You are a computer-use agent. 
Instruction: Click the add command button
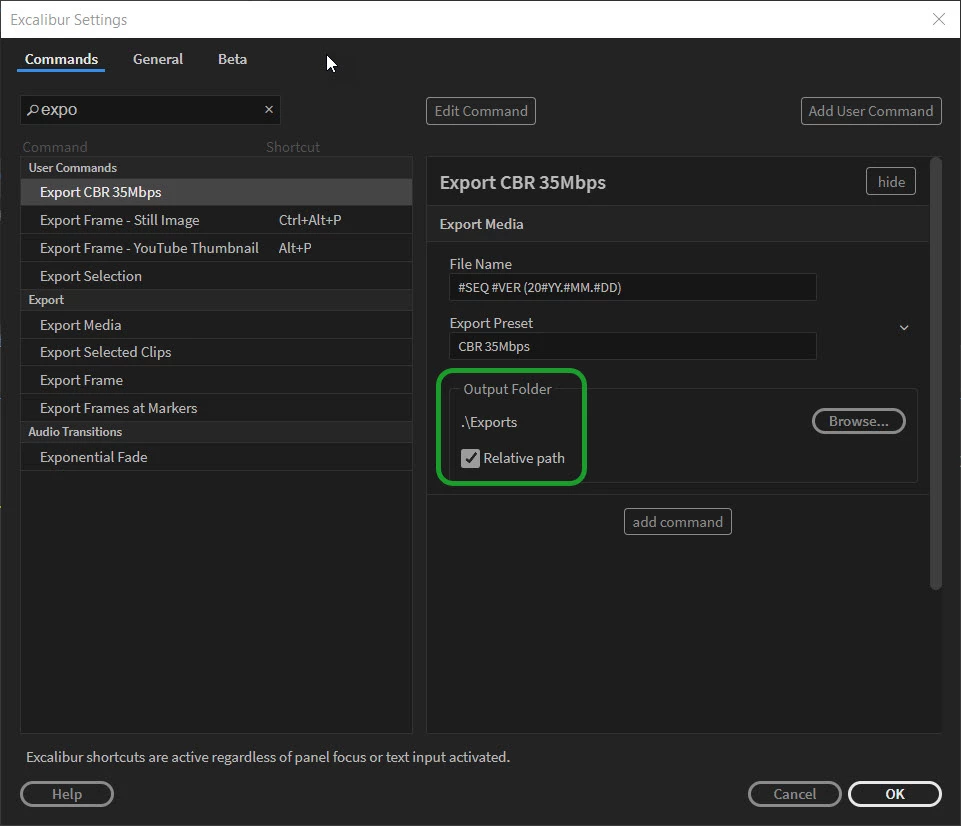point(677,521)
